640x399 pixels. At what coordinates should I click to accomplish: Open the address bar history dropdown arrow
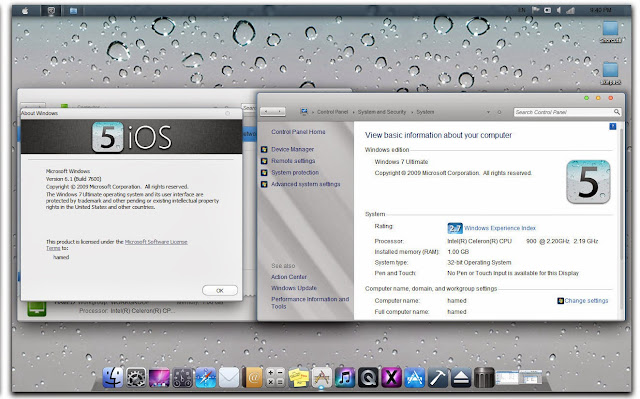pos(488,112)
